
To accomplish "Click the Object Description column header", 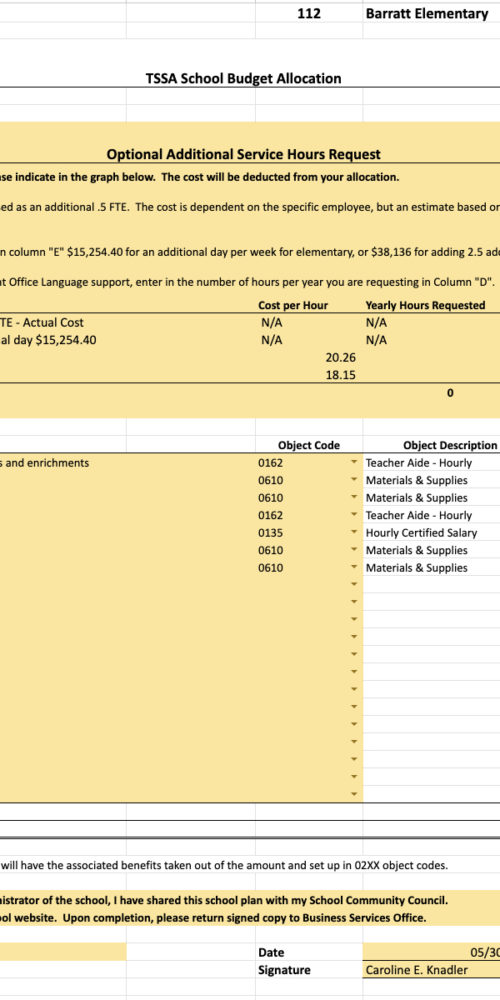I will (x=431, y=445).
